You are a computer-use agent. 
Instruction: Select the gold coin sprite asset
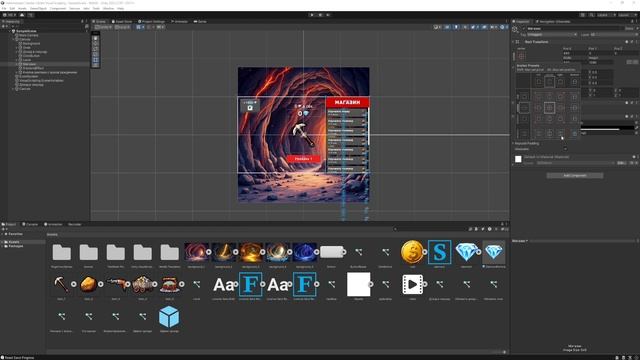(412, 252)
